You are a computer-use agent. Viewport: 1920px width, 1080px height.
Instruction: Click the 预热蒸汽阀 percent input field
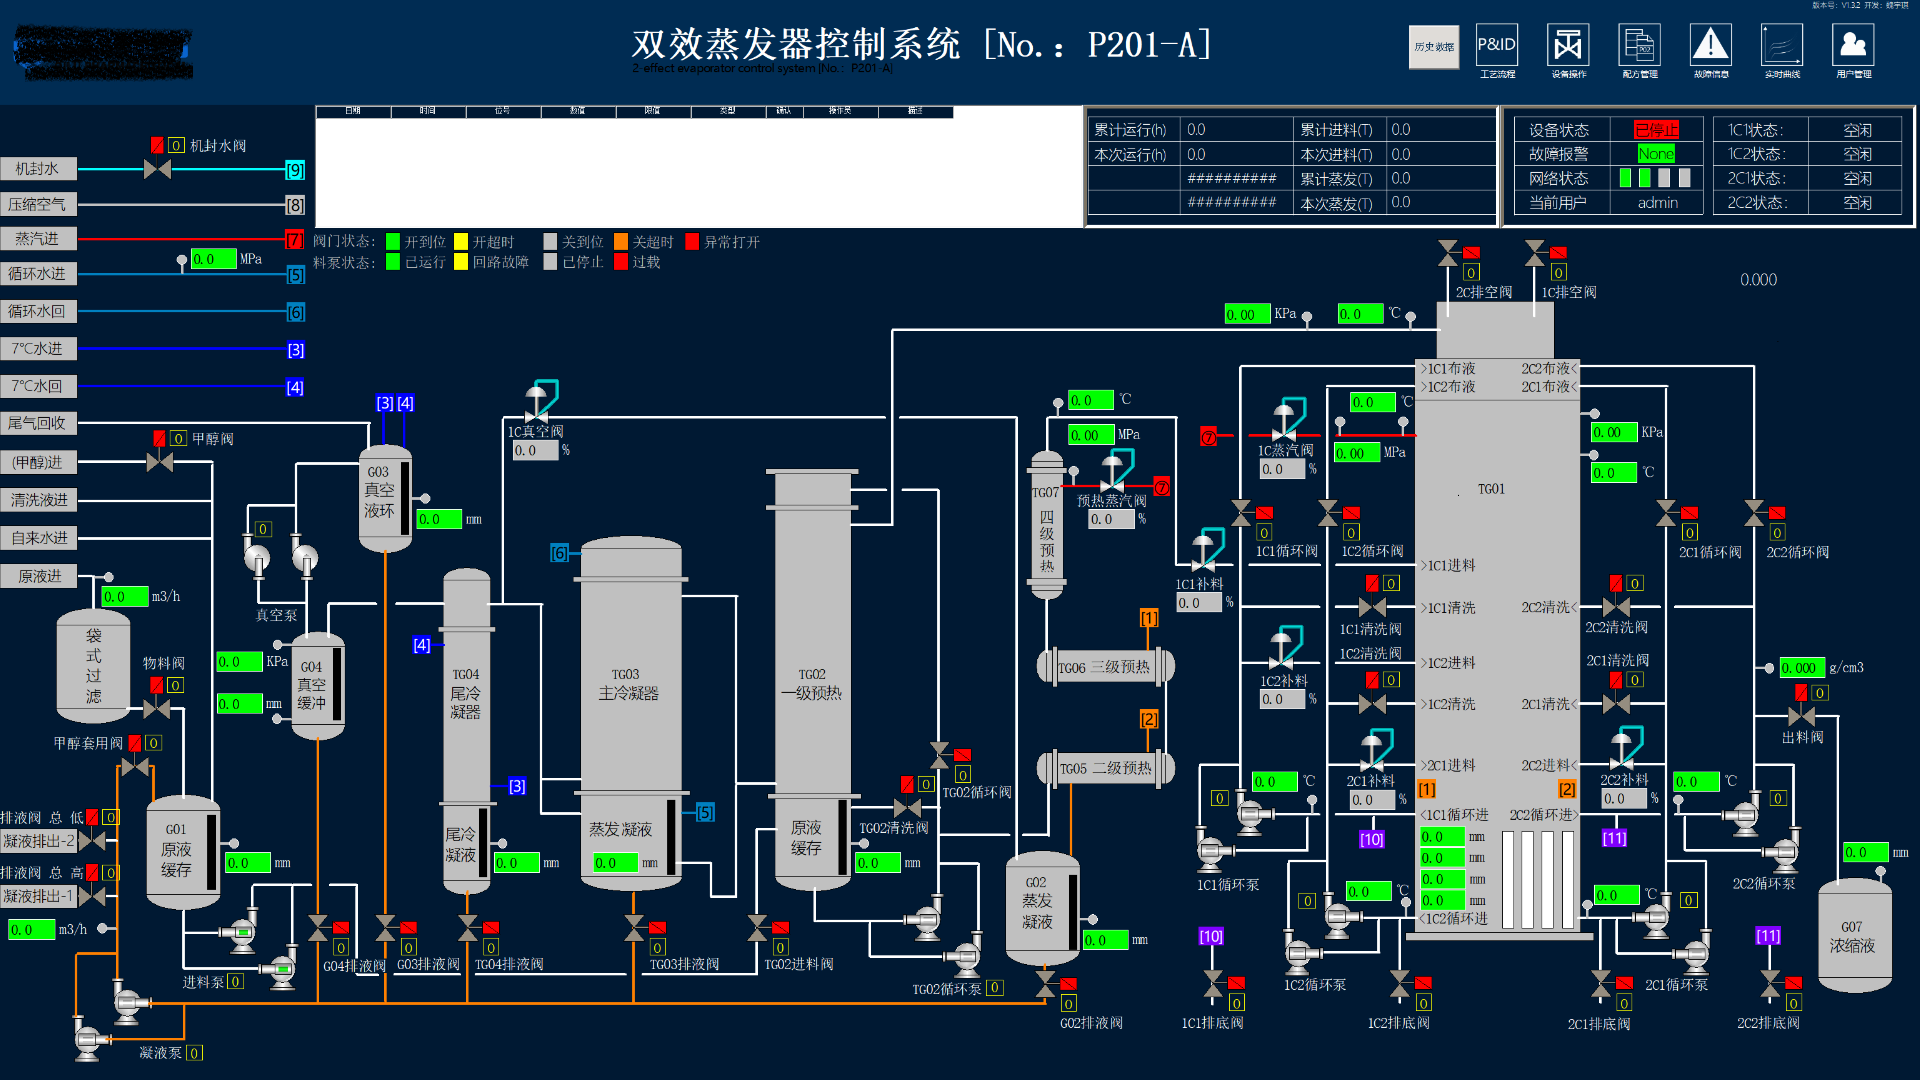[1111, 519]
